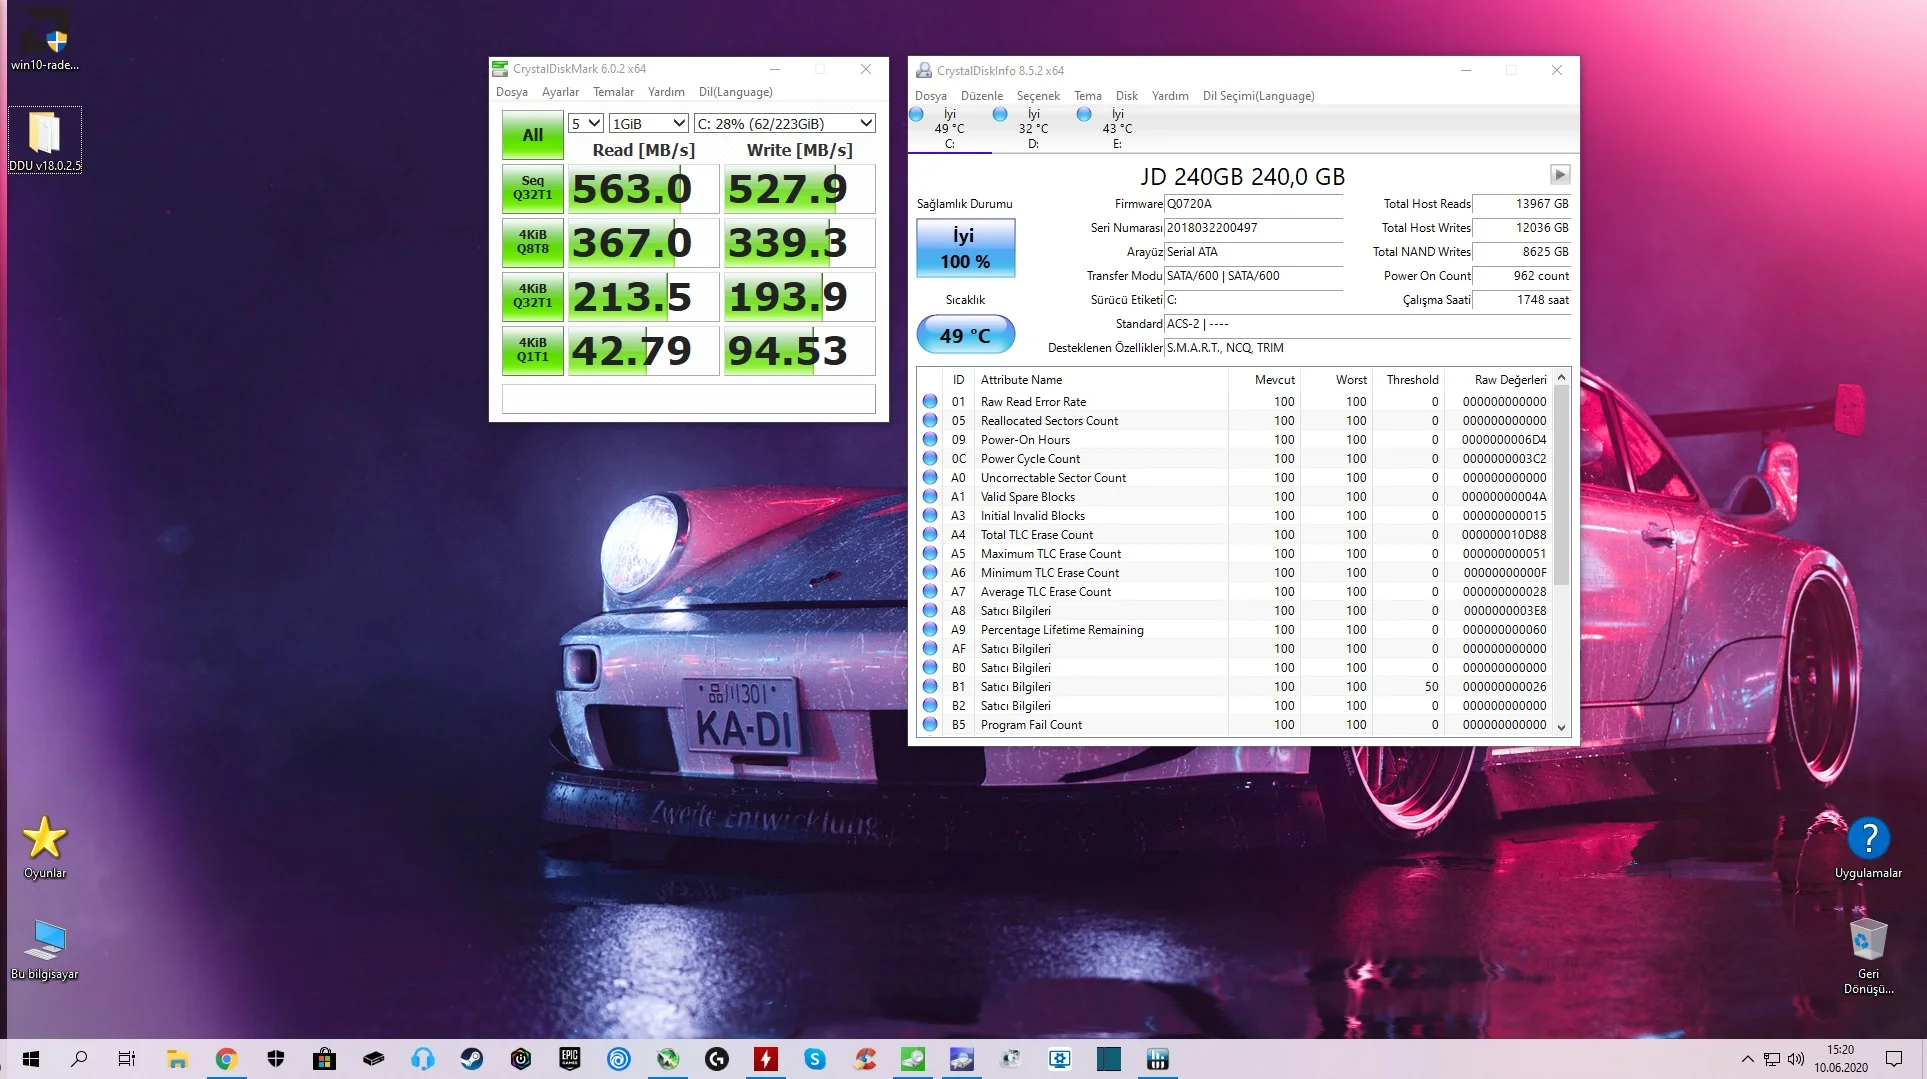Expand the C: drive selection dropdown
This screenshot has height=1079, width=1927.
click(784, 124)
